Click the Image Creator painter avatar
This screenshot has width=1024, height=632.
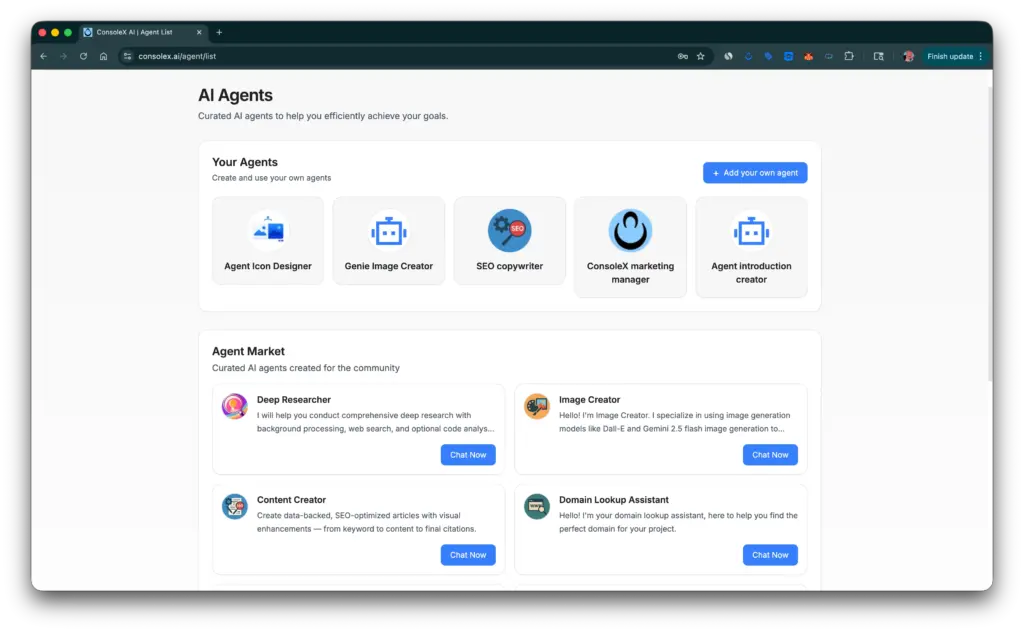pos(536,406)
